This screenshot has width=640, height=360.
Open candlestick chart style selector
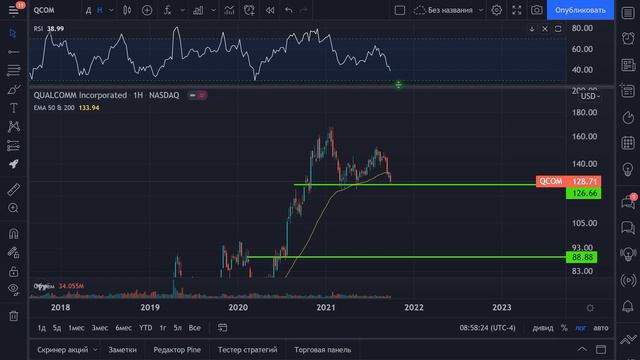pos(127,10)
